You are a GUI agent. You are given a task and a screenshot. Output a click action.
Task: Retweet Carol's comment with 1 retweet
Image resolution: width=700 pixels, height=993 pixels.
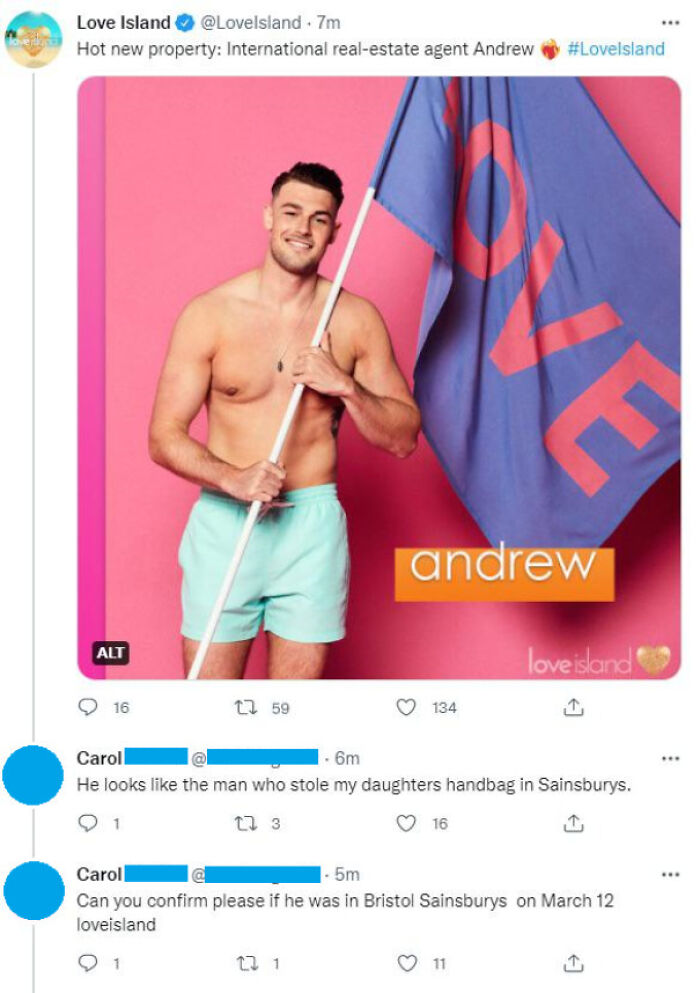(246, 964)
